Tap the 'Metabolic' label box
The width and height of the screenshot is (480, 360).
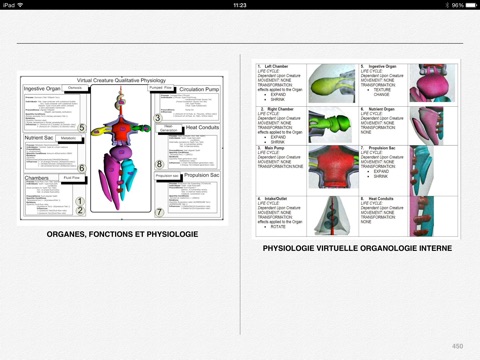point(68,138)
